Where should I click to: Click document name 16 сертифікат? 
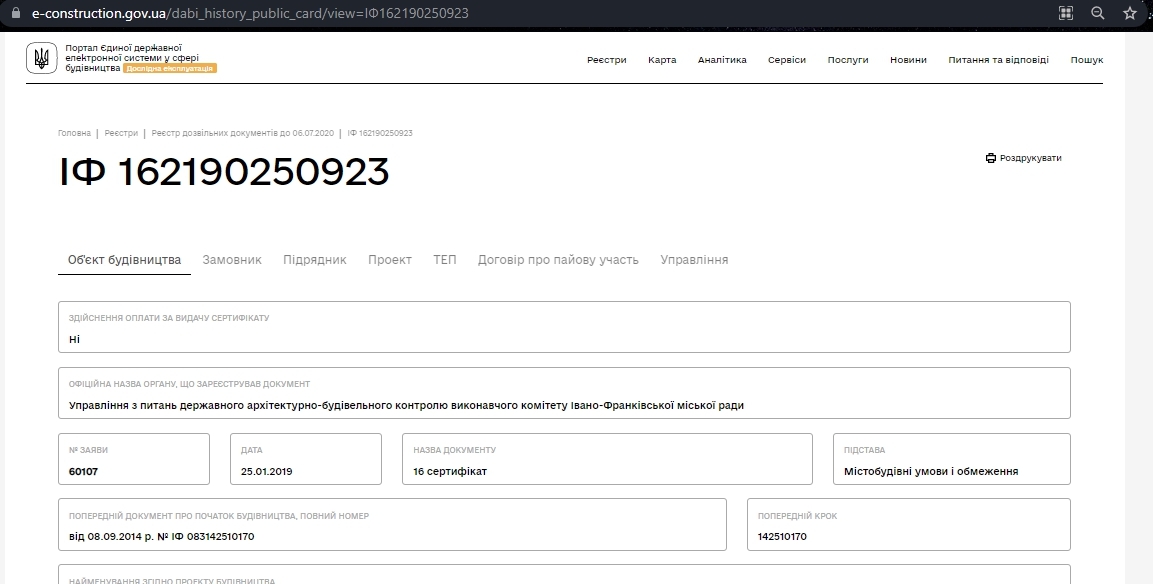[x=450, y=471]
